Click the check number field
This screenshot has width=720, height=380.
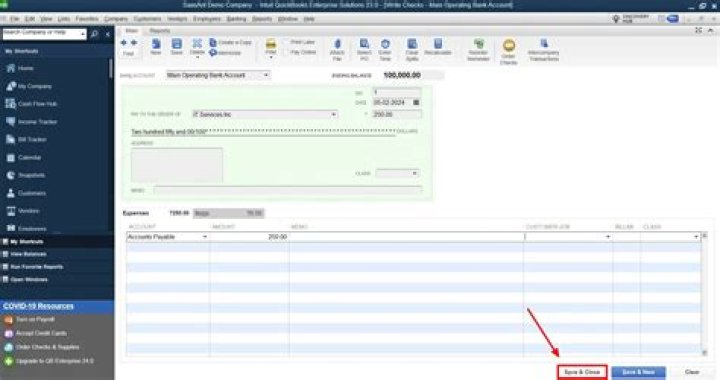tap(396, 93)
